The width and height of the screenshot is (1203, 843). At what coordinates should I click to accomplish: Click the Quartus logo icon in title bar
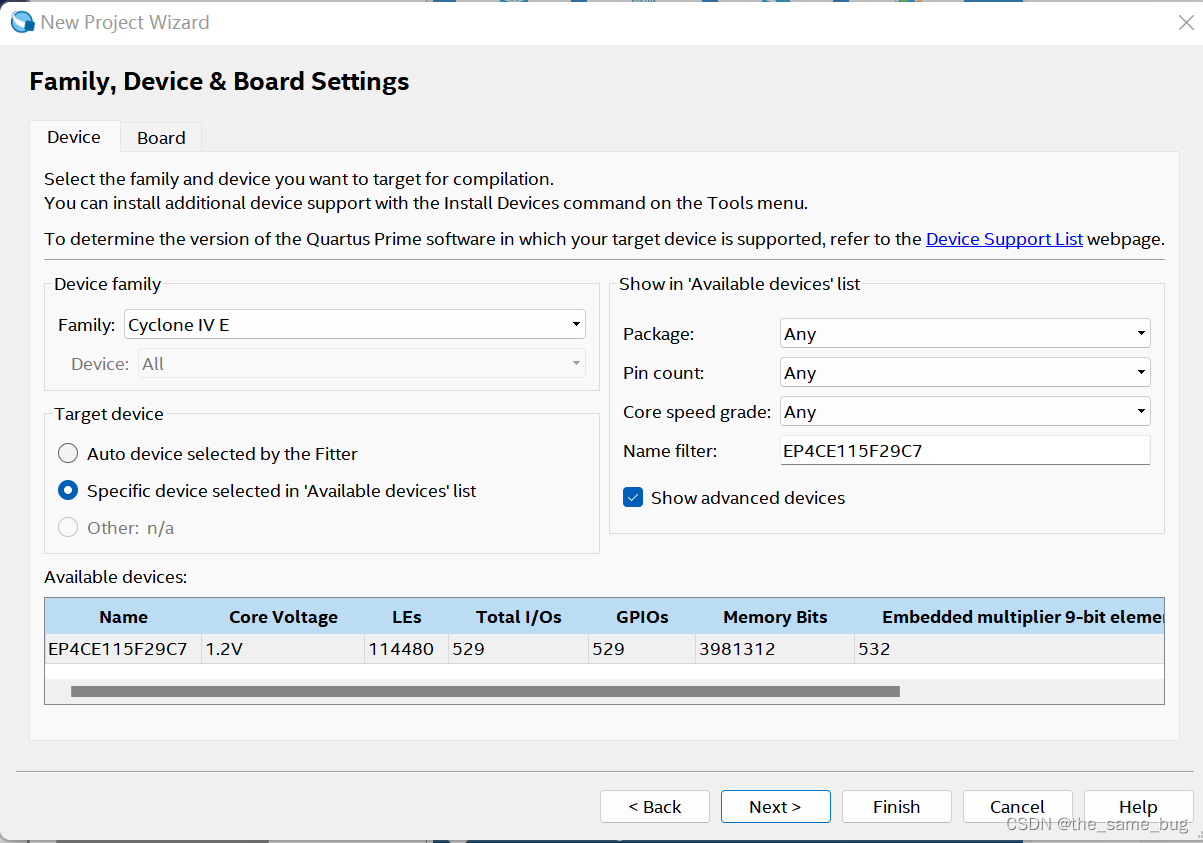tap(22, 22)
